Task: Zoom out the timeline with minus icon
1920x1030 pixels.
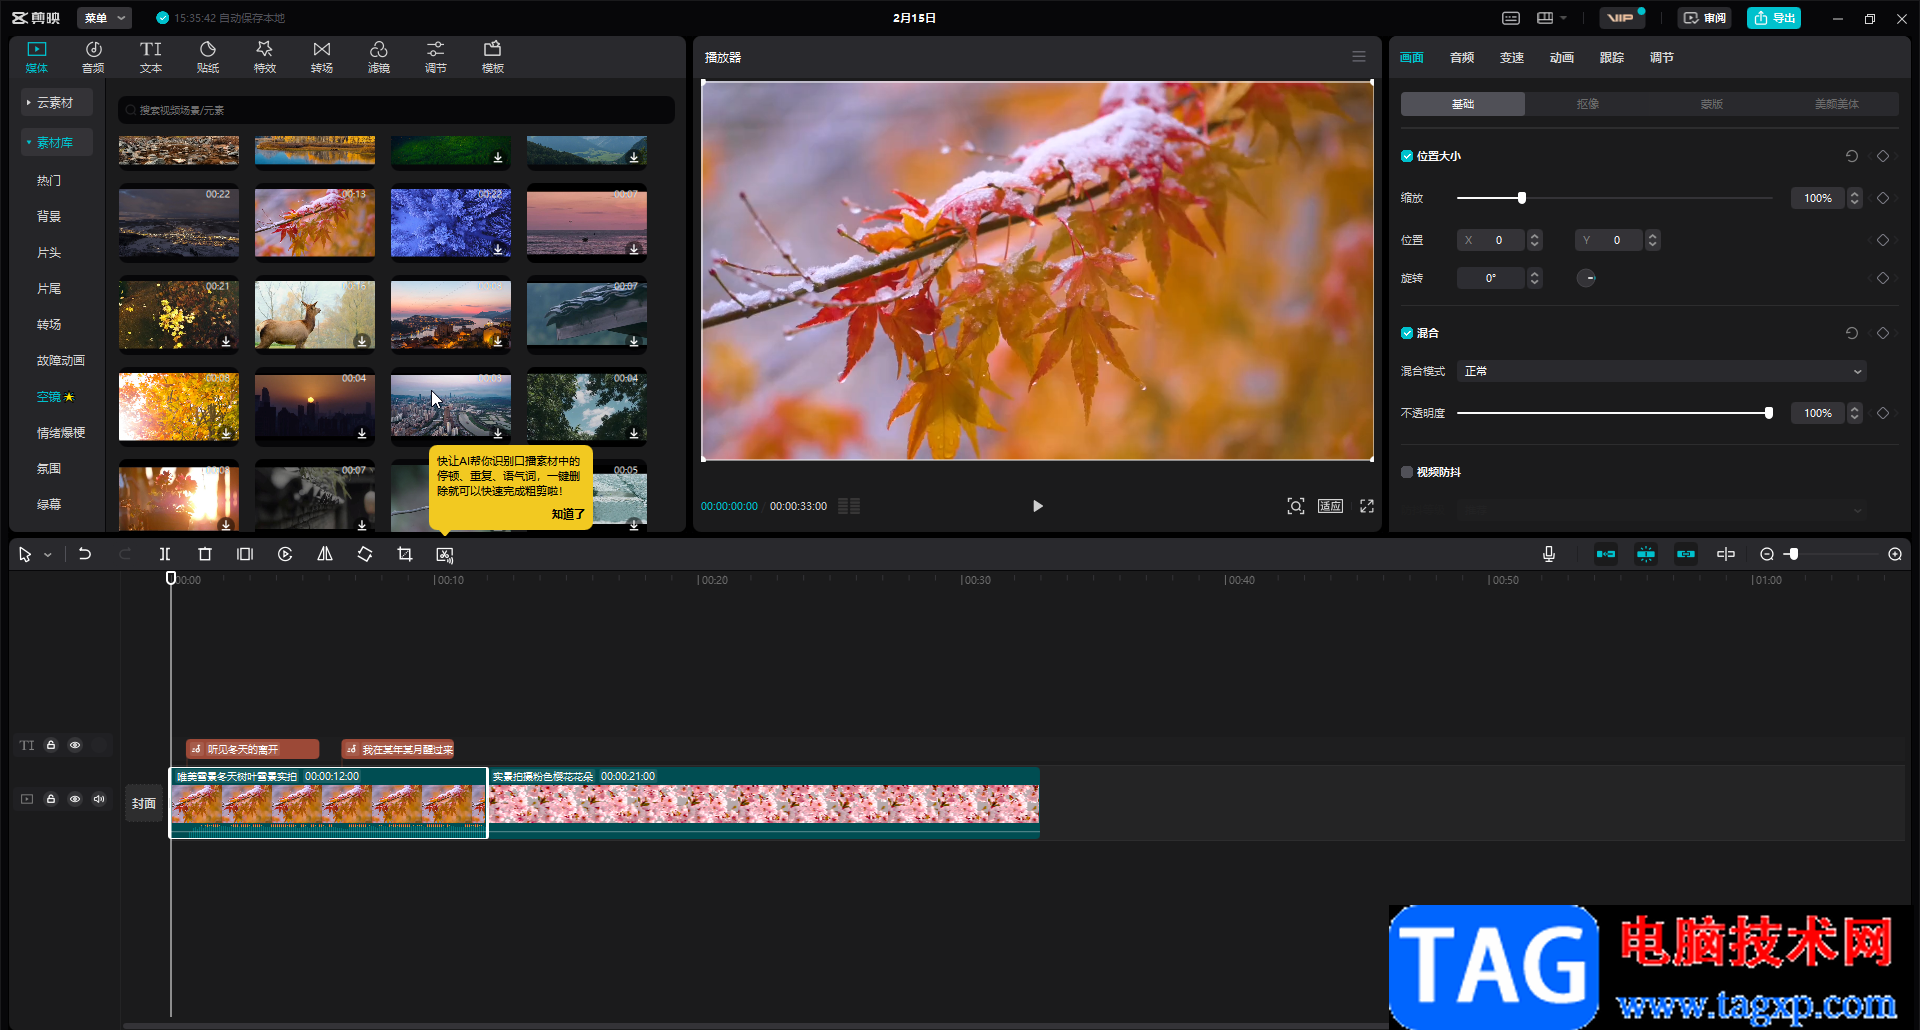Action: pos(1767,554)
